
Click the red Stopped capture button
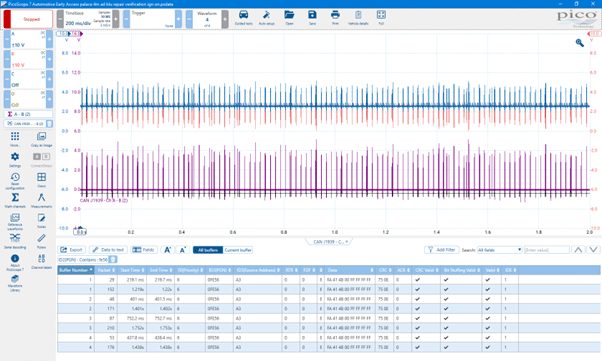(28, 19)
